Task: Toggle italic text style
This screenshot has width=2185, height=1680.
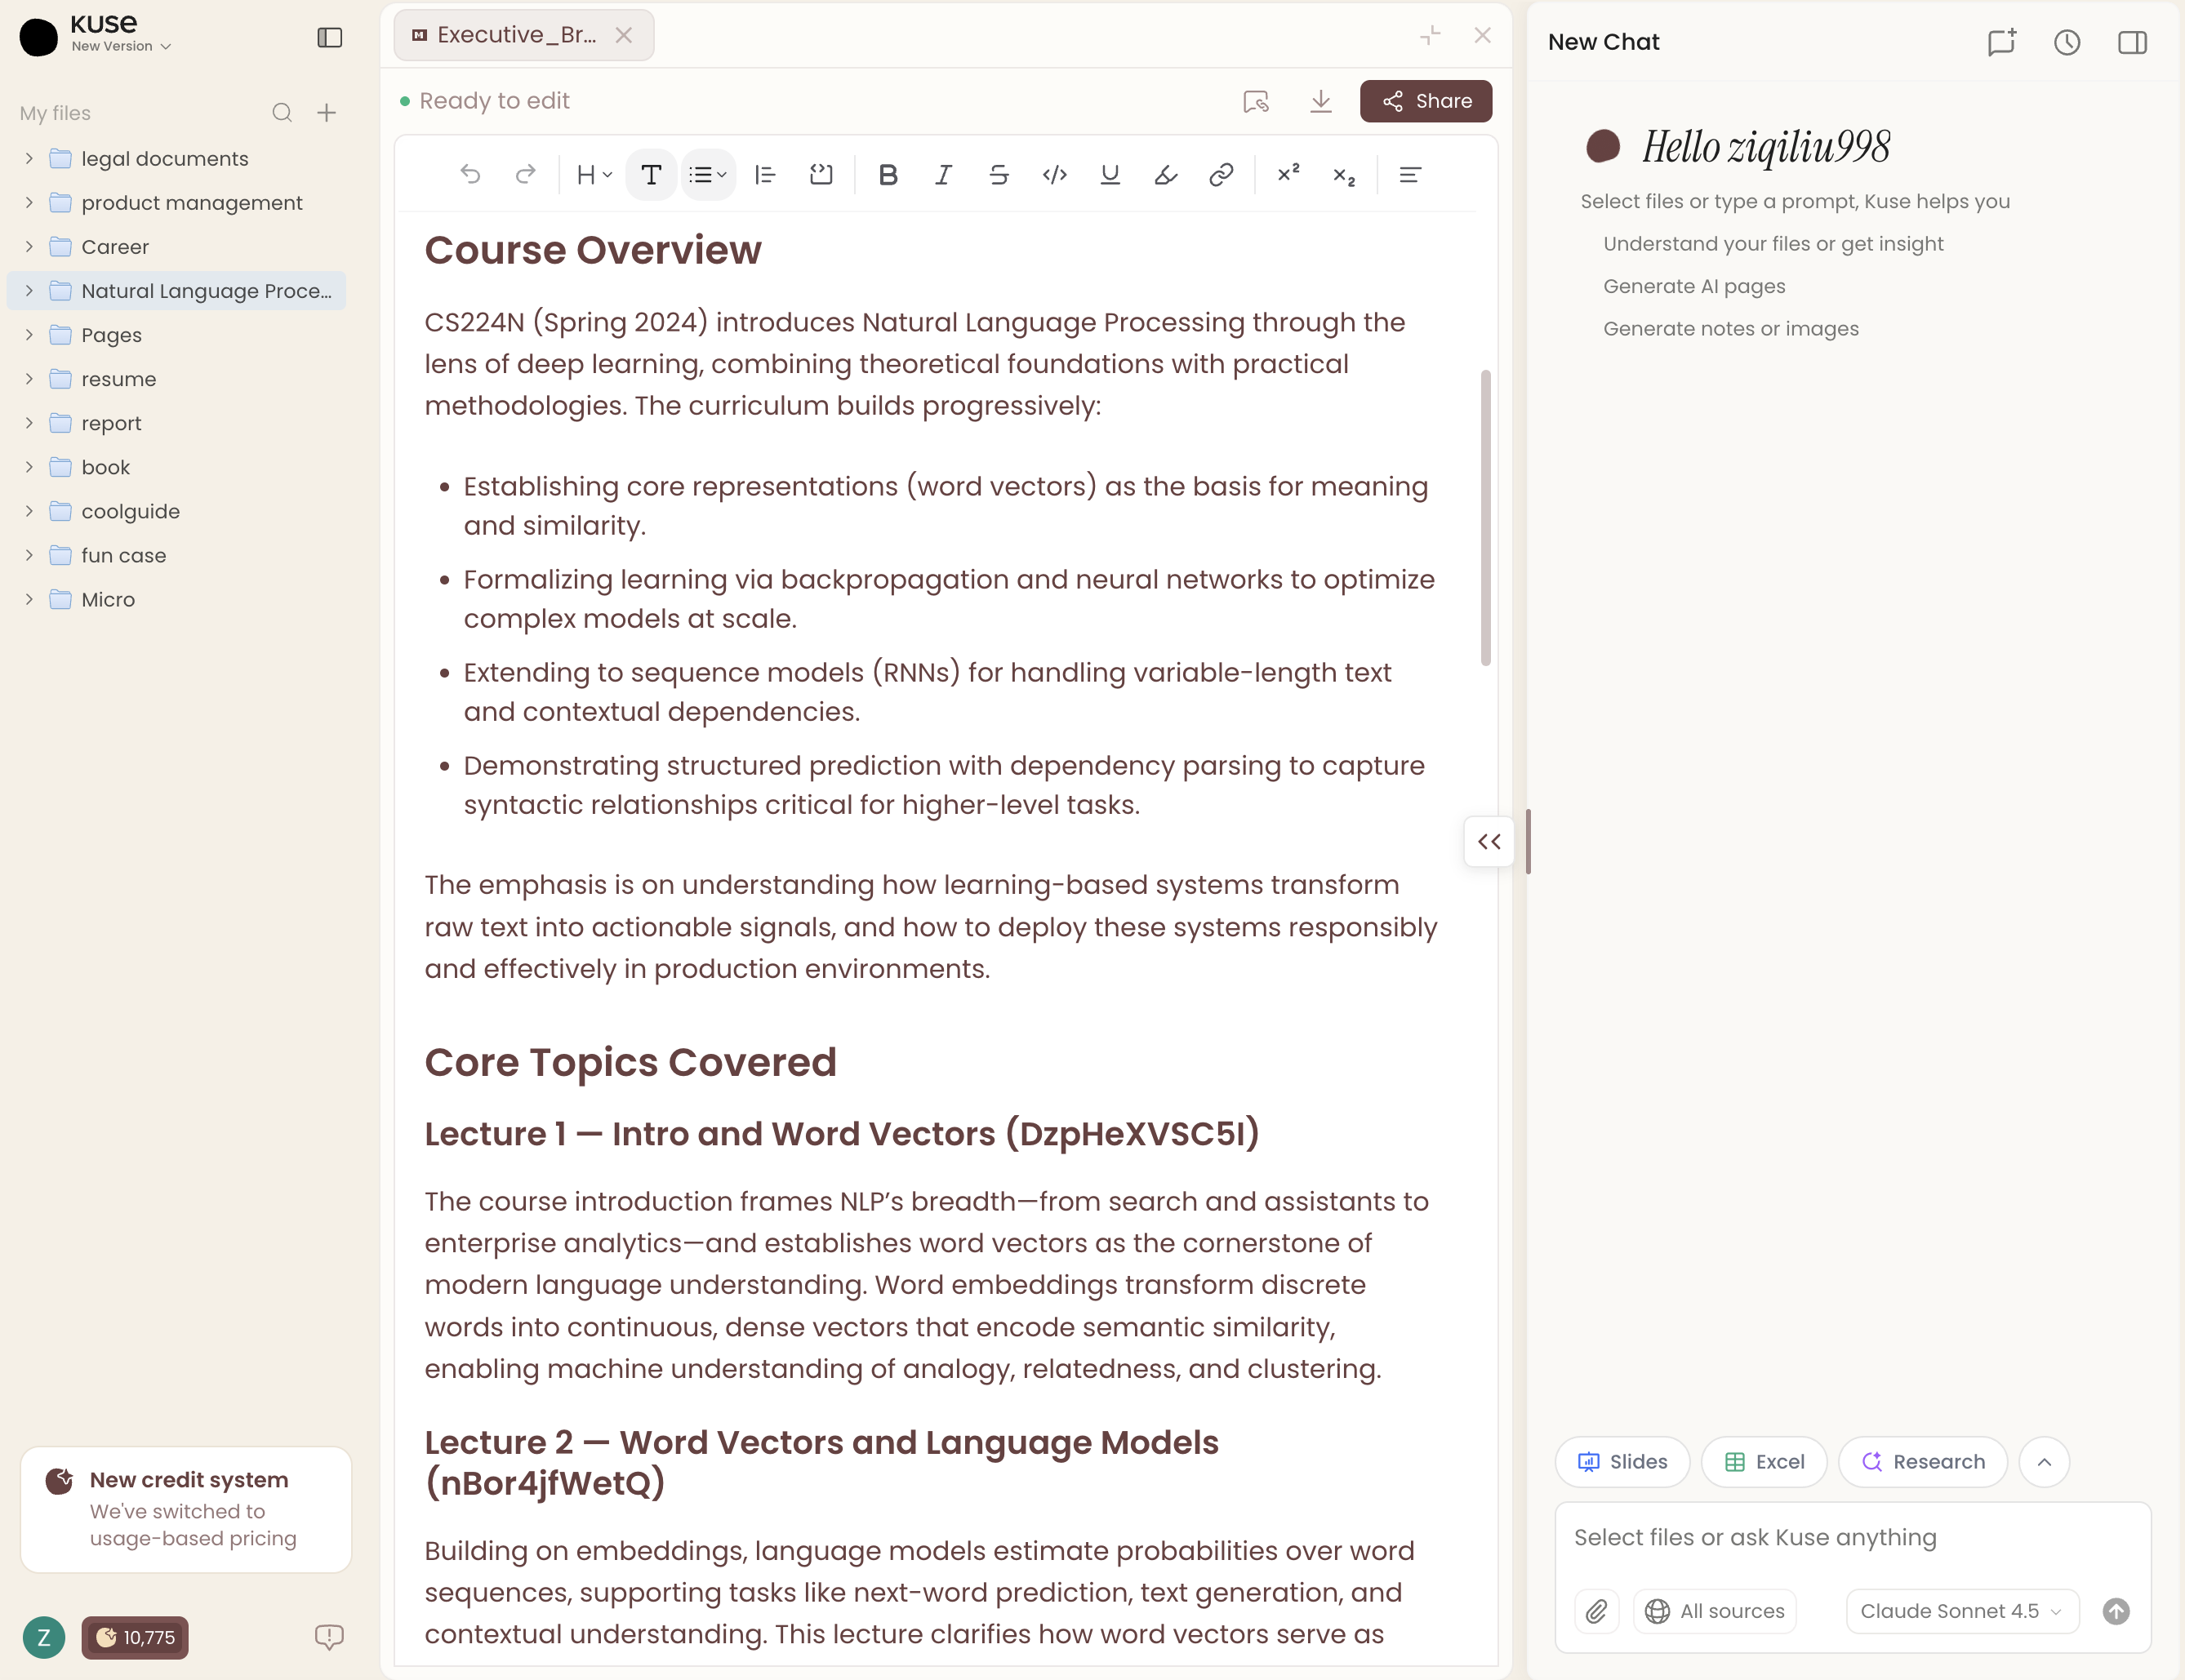Action: coord(943,175)
